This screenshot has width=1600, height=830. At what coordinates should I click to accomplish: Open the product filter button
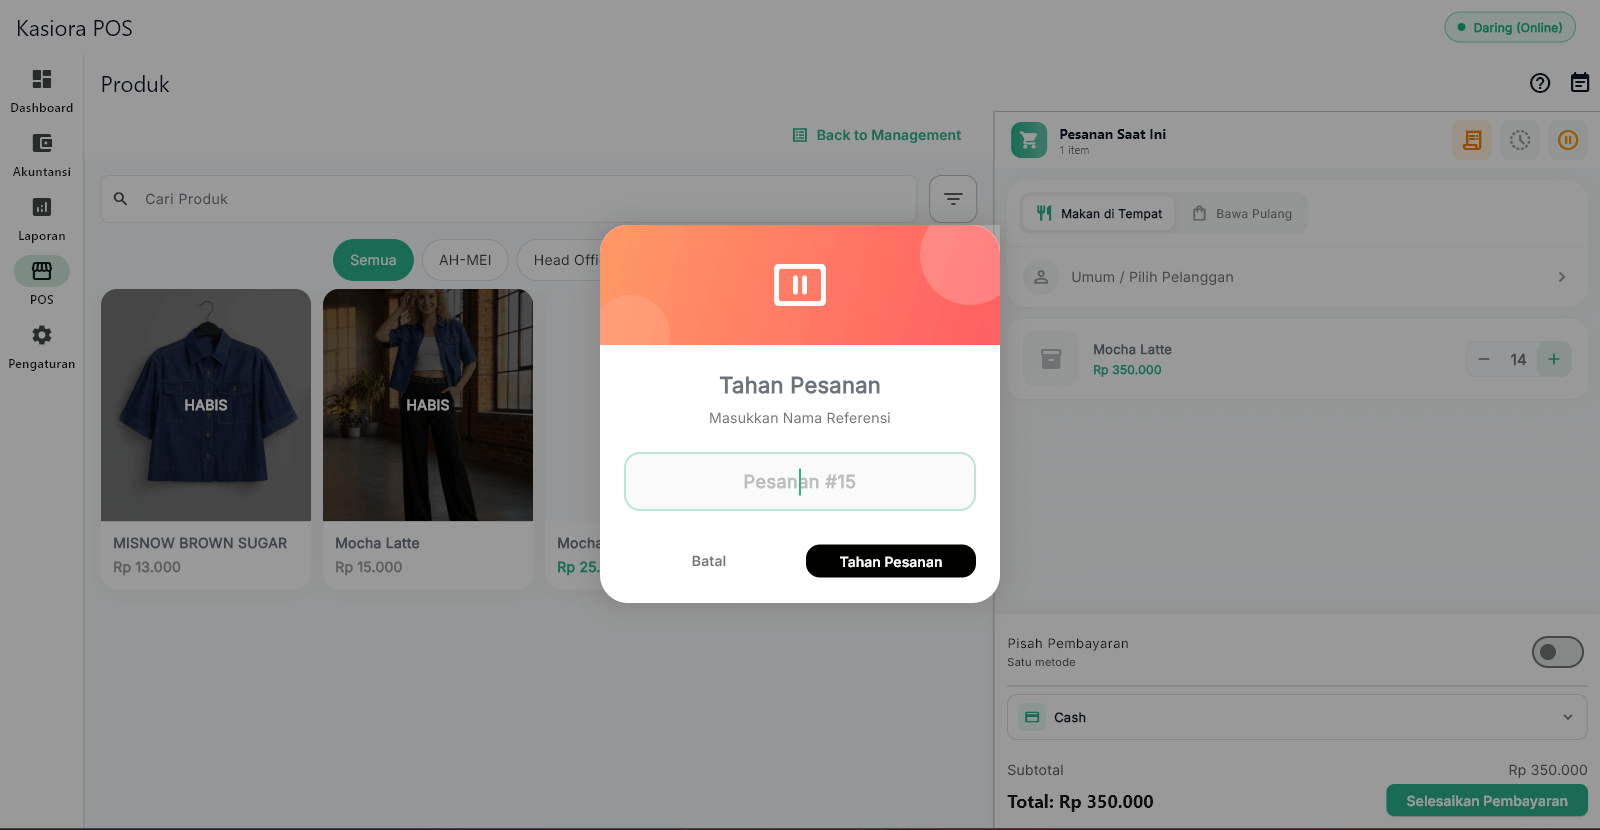[x=953, y=199]
